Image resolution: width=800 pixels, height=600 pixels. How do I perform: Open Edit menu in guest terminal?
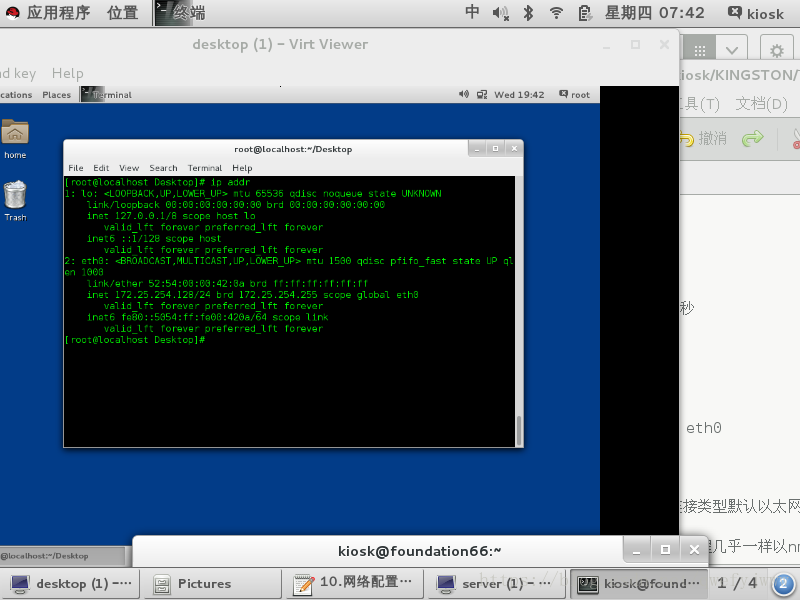(101, 168)
